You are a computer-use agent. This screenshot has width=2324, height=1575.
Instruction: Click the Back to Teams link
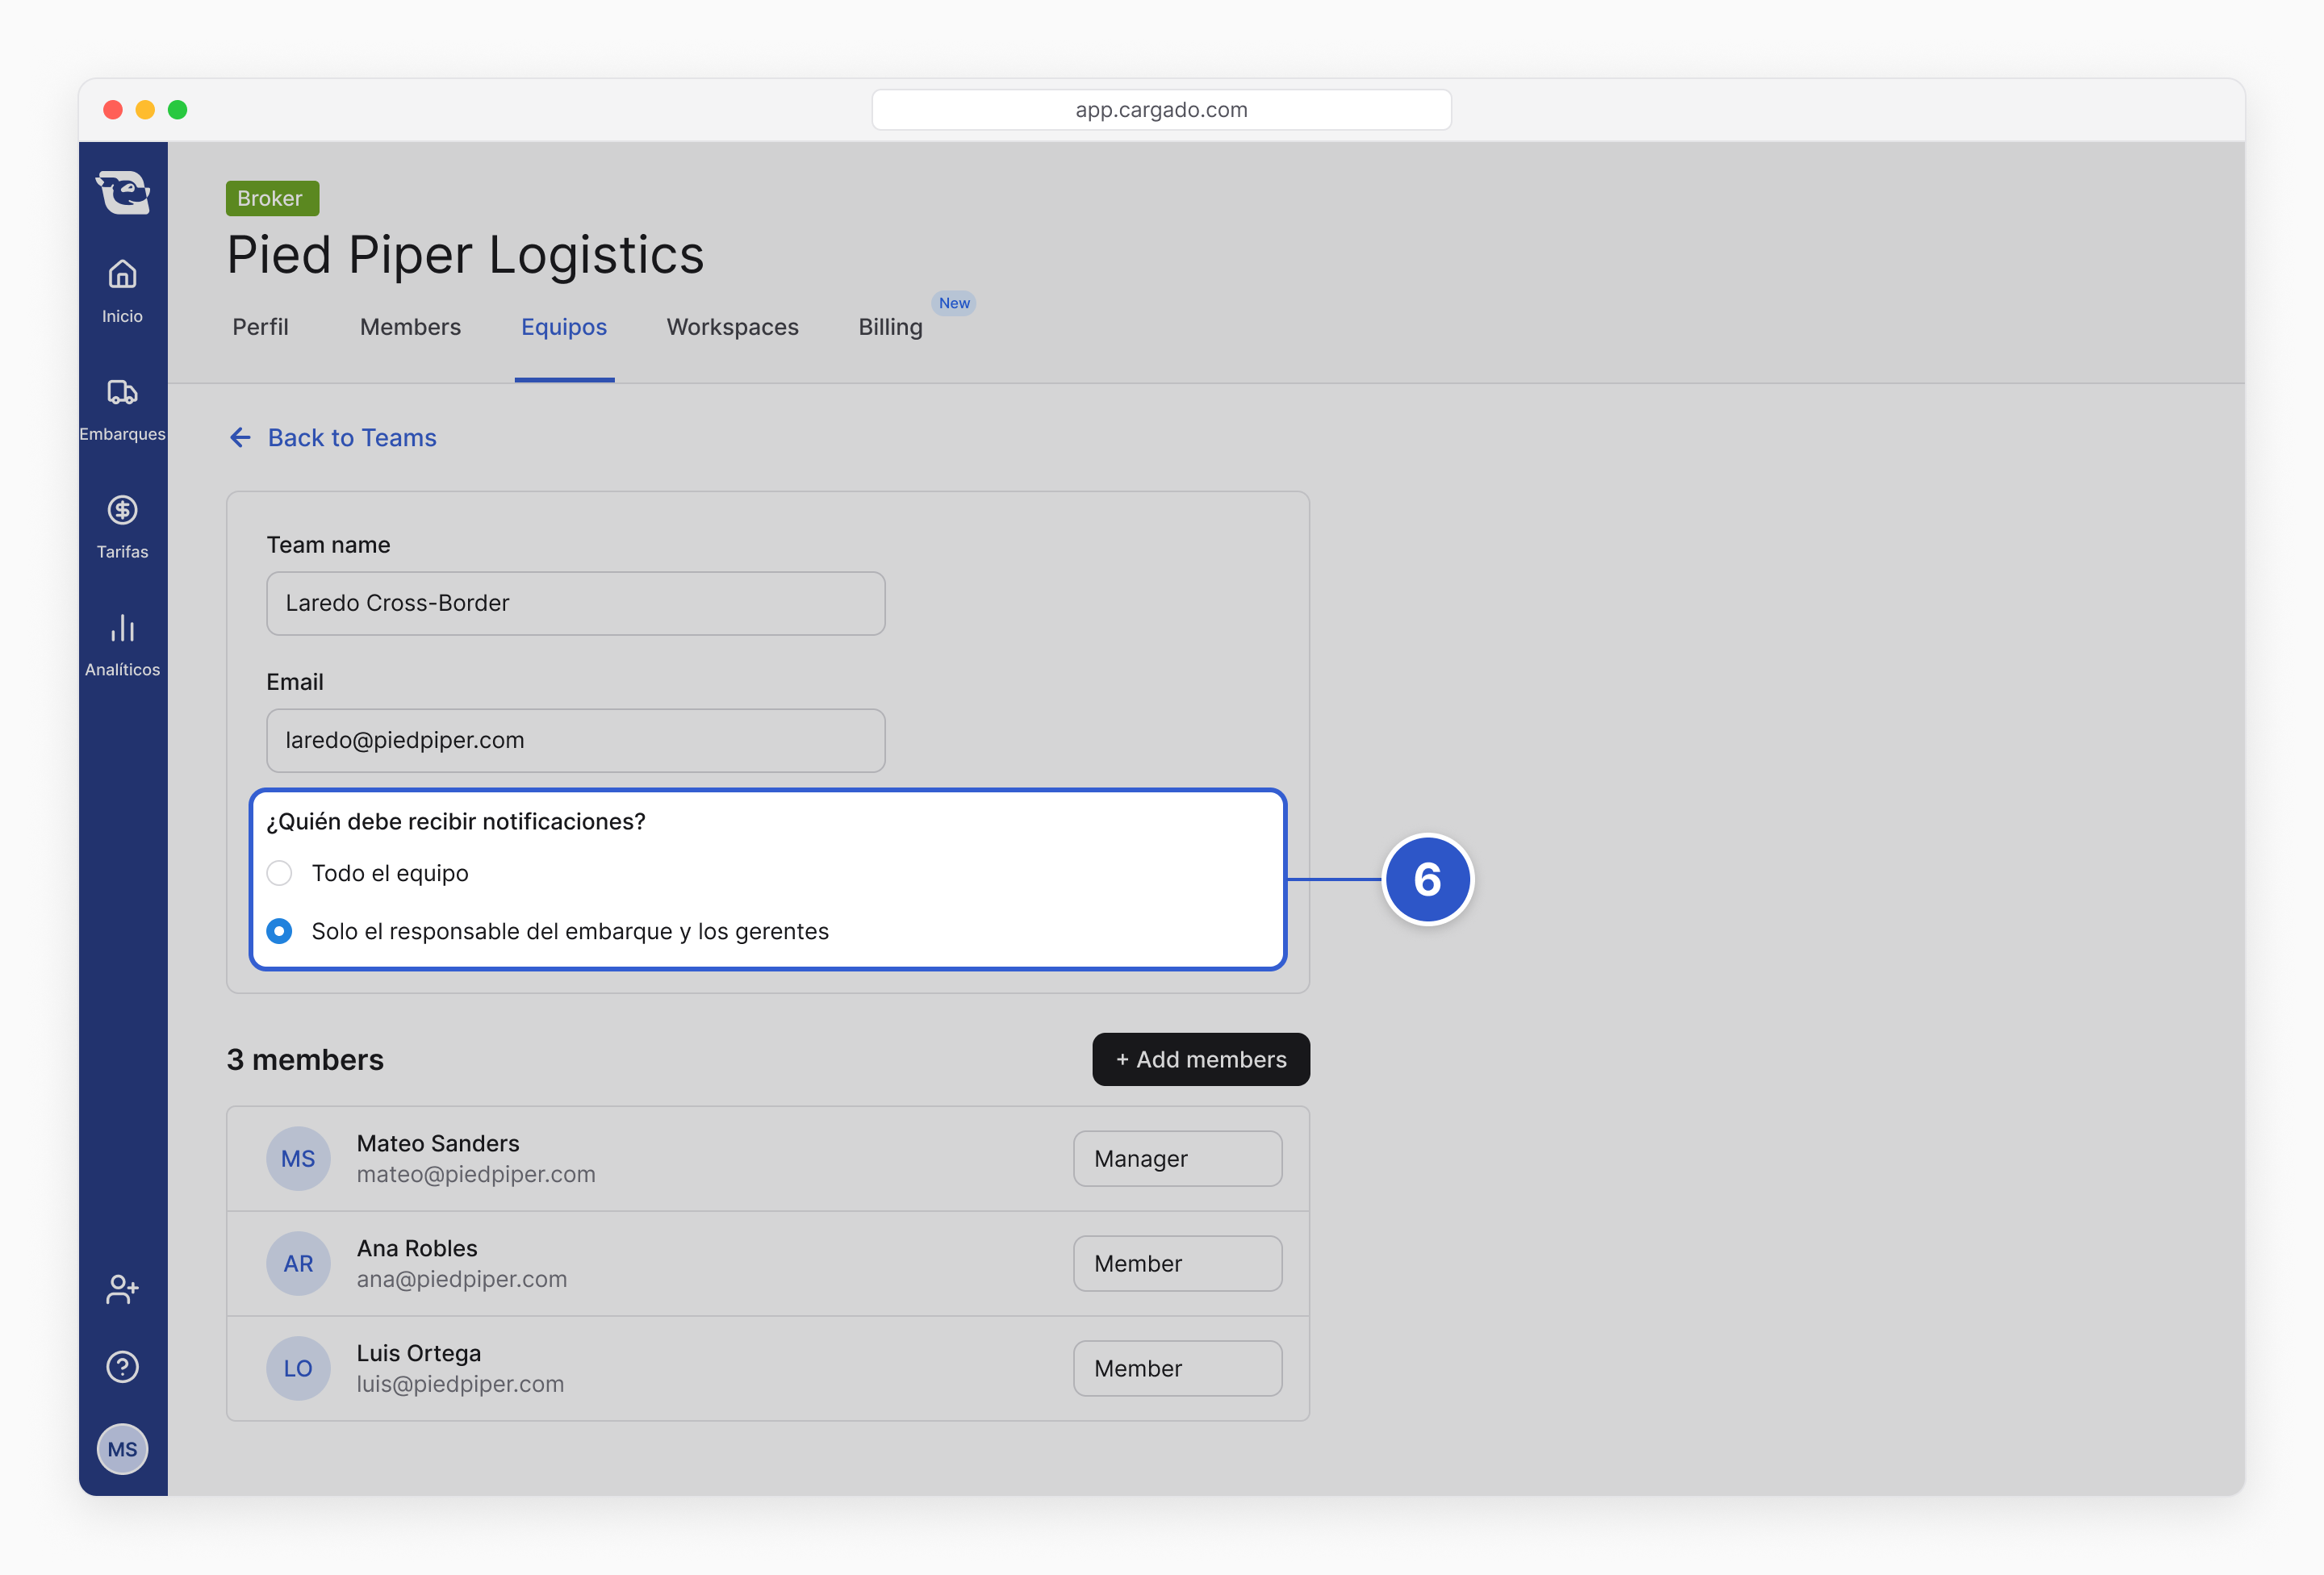(x=352, y=437)
